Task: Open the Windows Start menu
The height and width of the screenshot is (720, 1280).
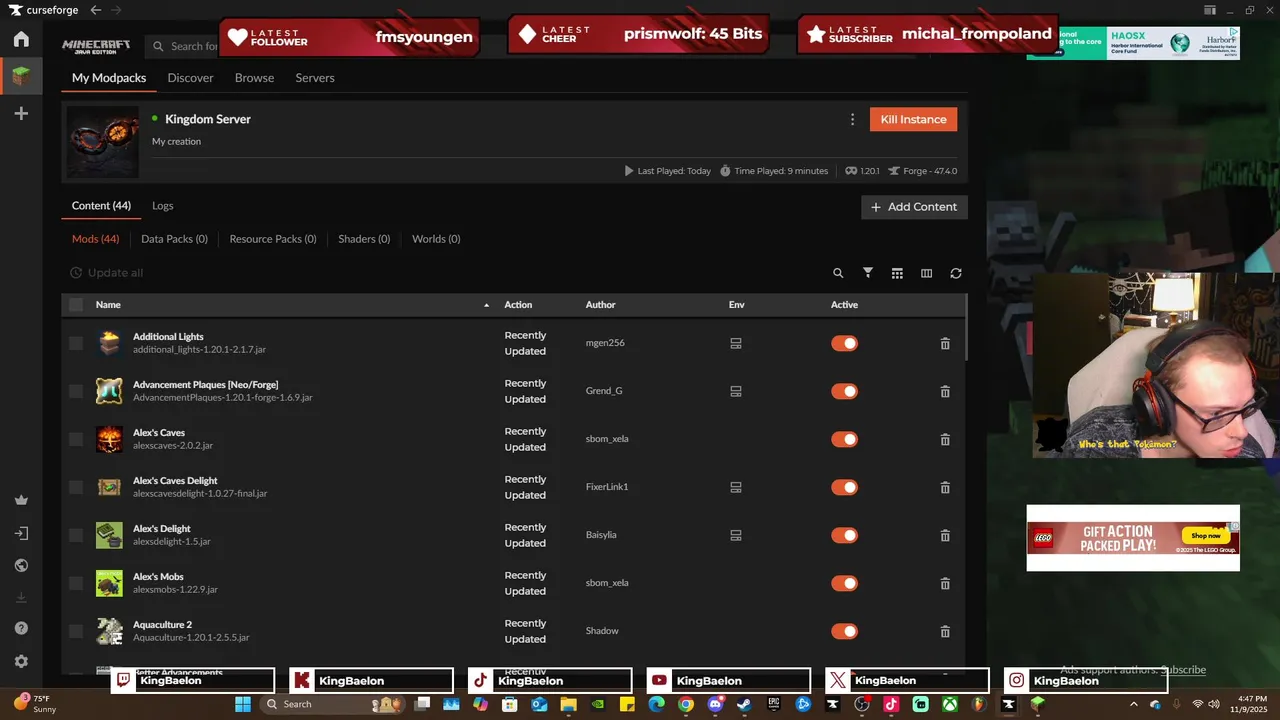Action: (x=243, y=704)
